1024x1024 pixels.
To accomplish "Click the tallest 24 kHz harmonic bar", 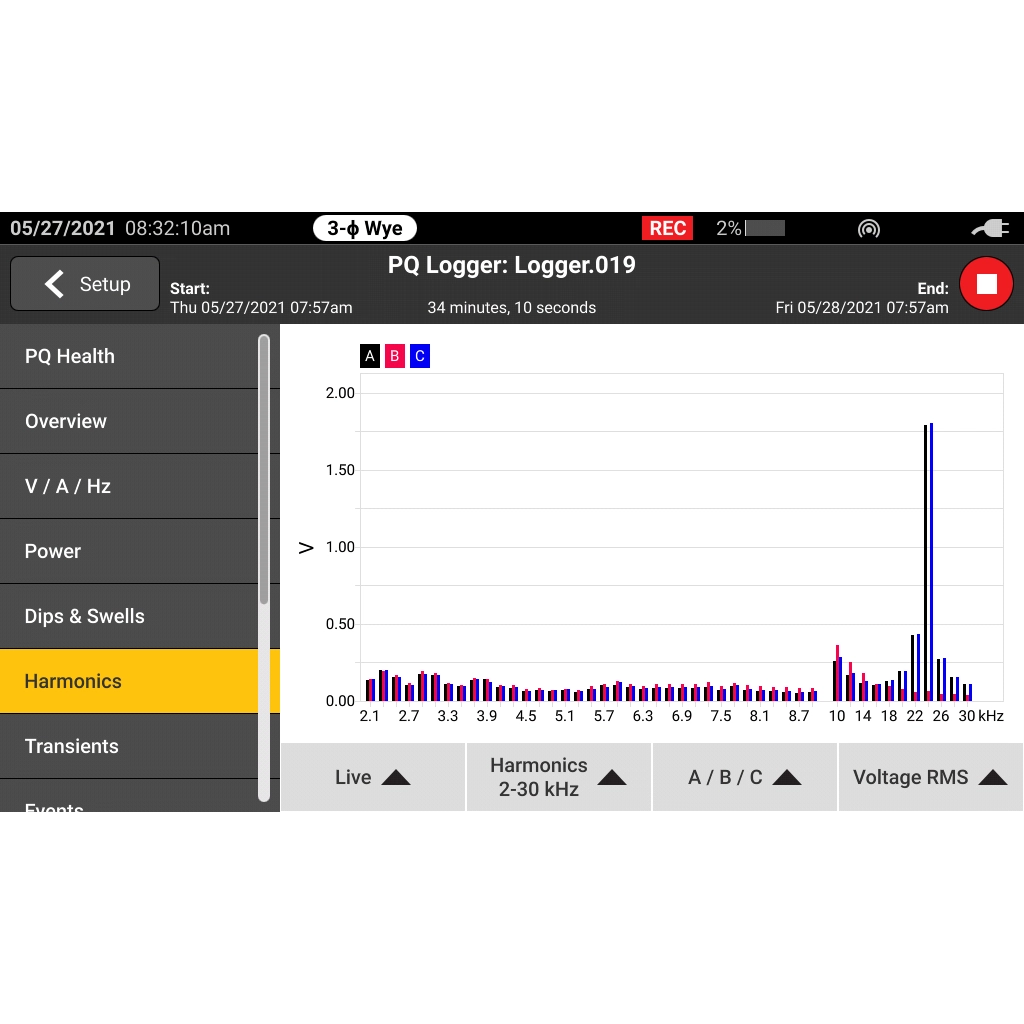I will [x=931, y=562].
